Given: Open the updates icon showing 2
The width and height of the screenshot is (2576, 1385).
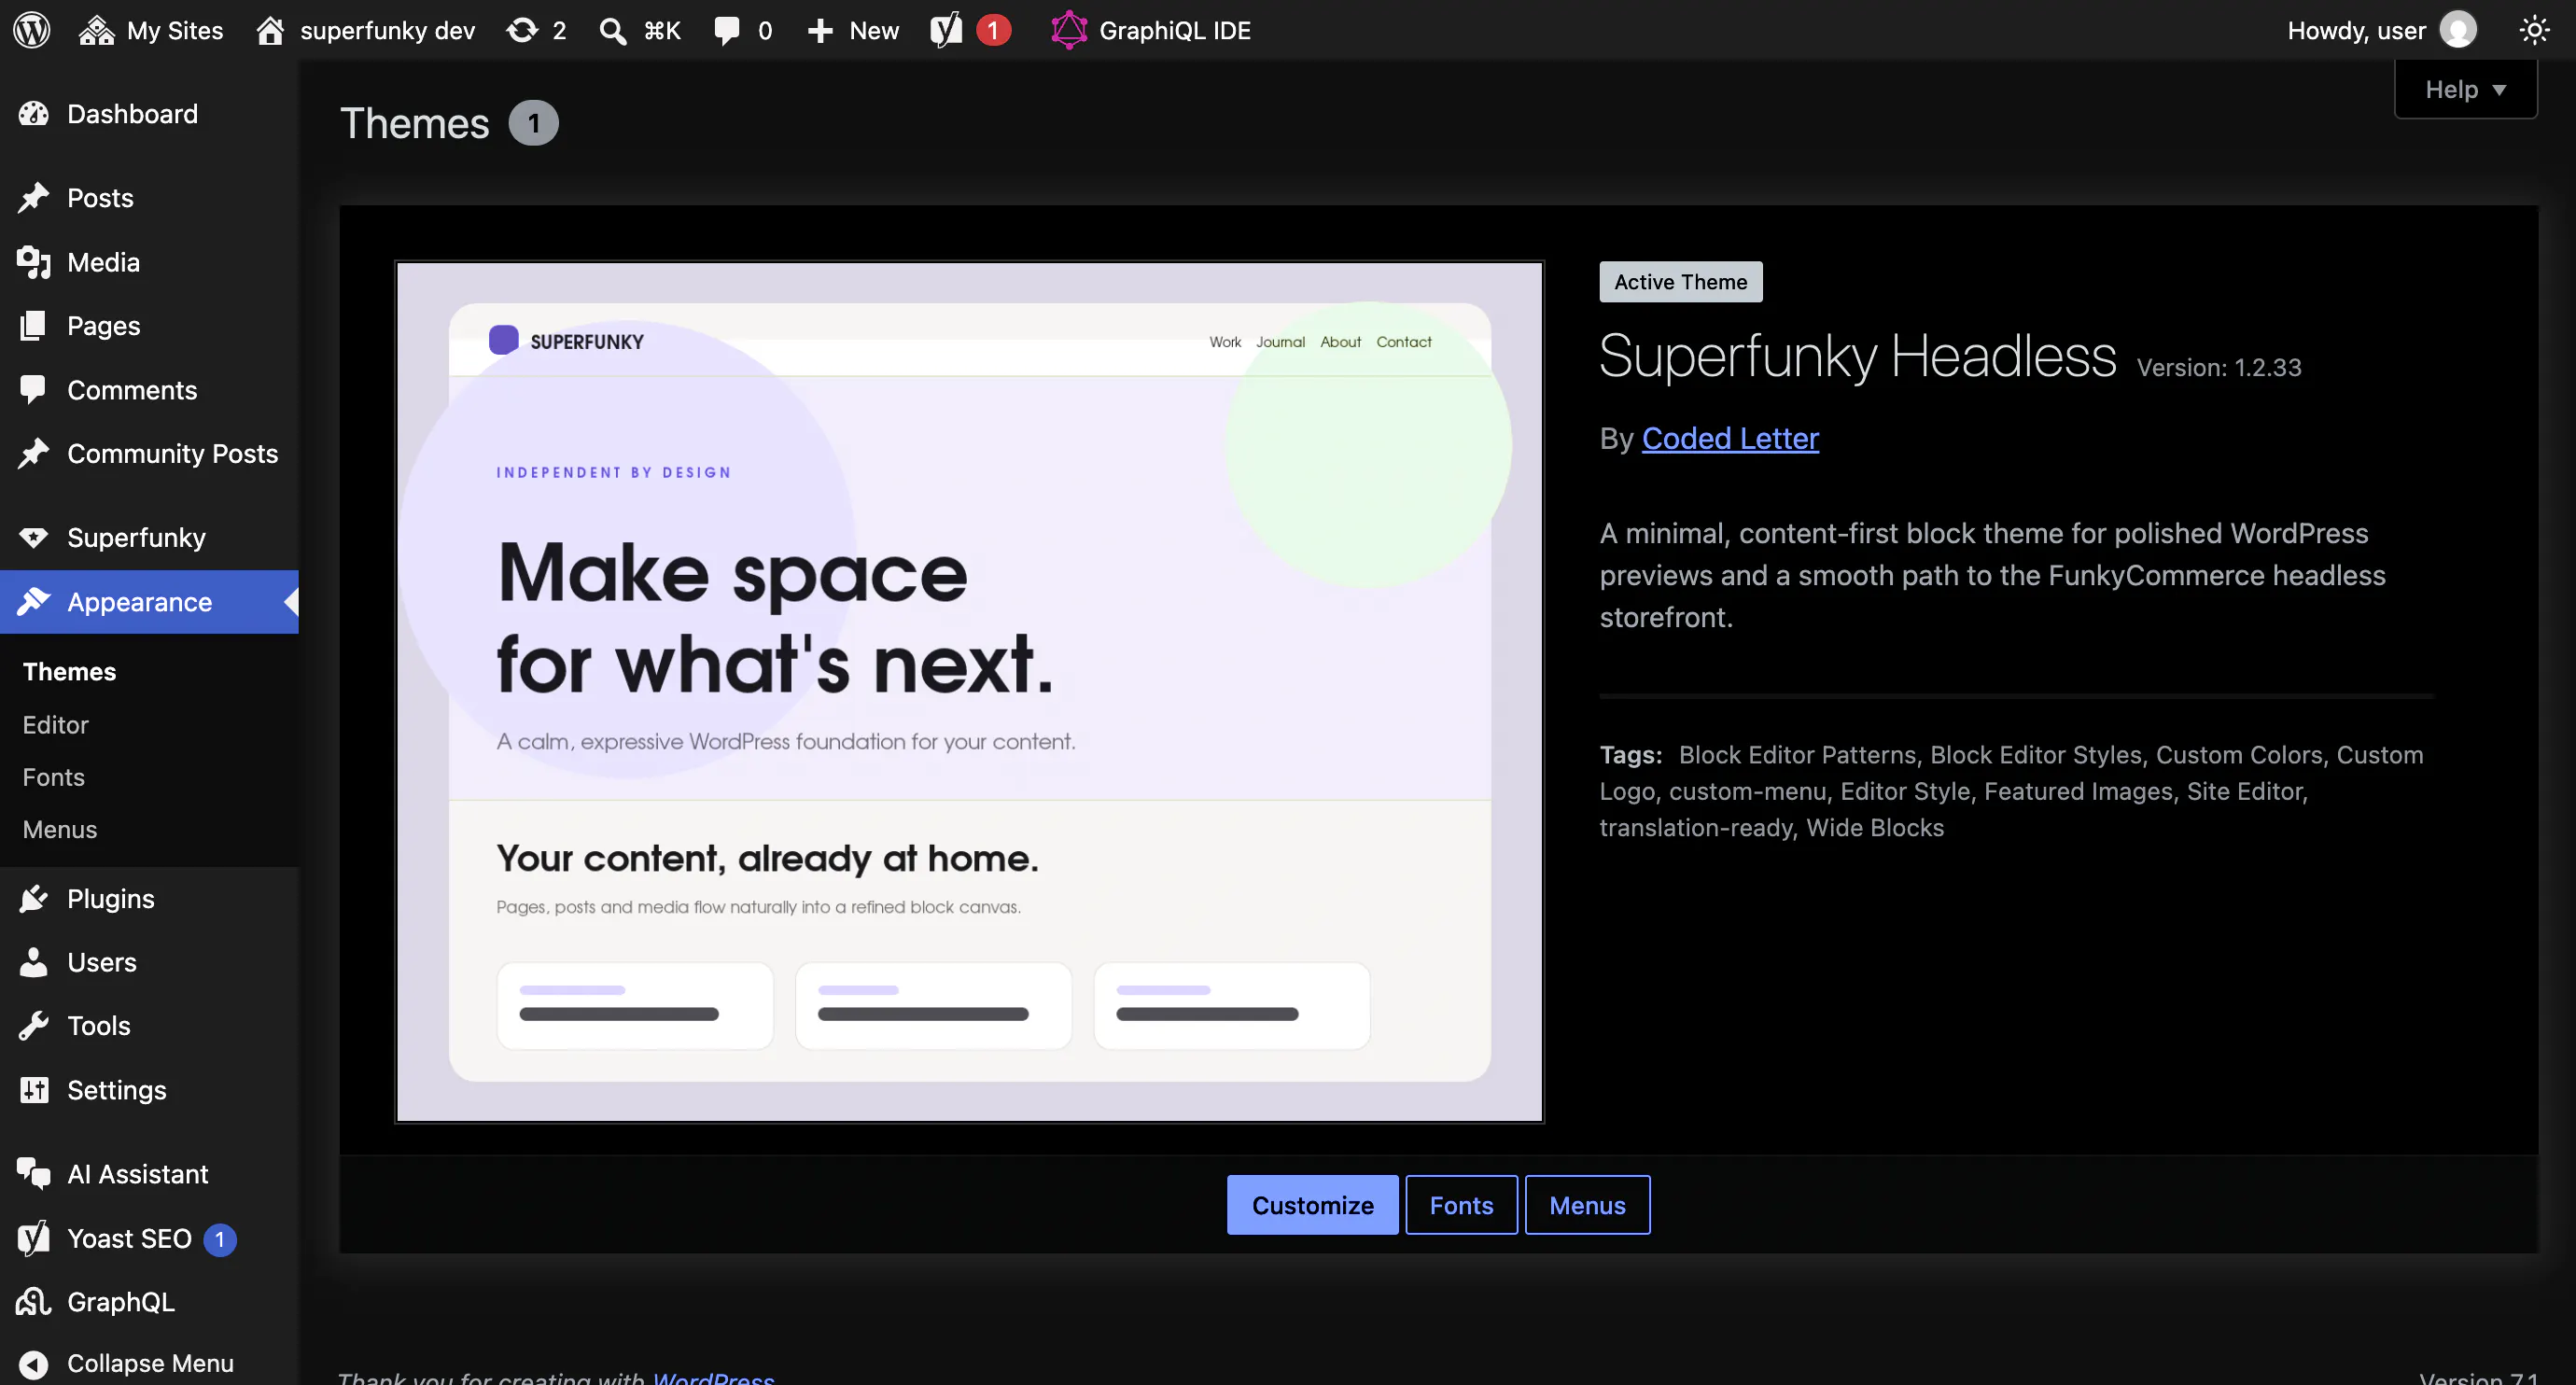Looking at the screenshot, I should click(x=522, y=30).
